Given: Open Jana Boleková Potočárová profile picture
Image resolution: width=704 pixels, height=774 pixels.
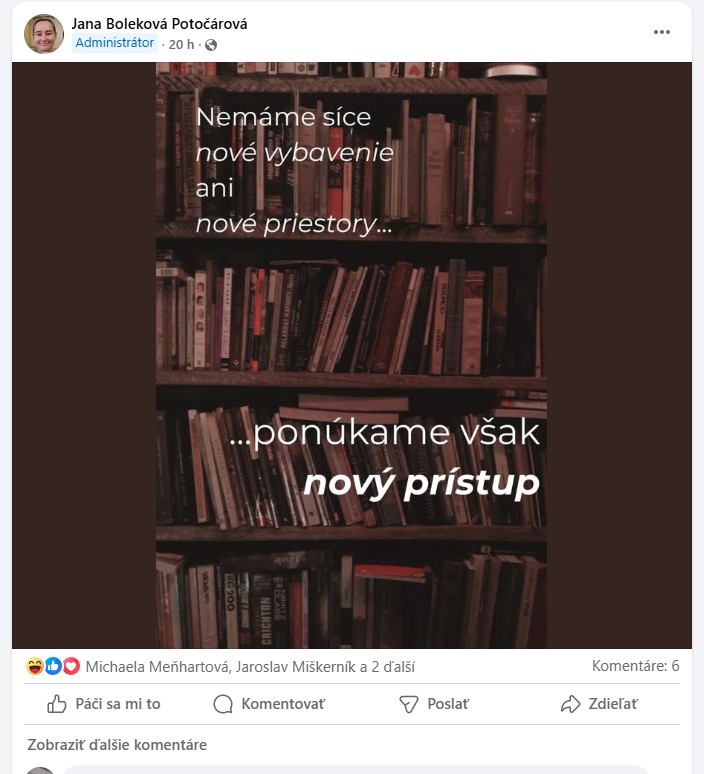Looking at the screenshot, I should coord(44,34).
